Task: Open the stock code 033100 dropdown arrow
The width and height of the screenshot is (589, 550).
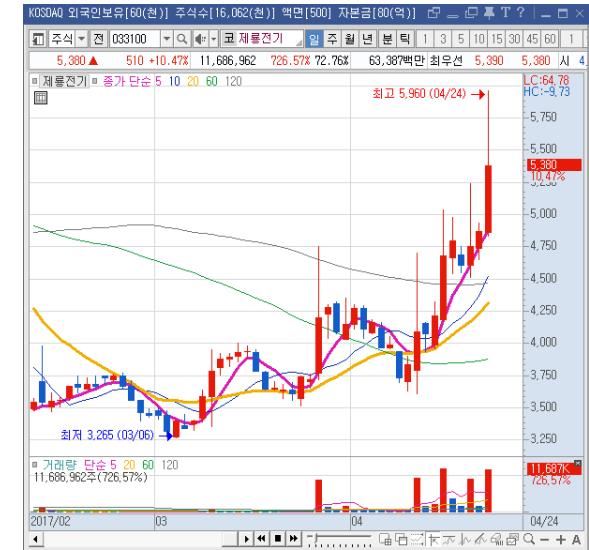Action: (x=167, y=39)
